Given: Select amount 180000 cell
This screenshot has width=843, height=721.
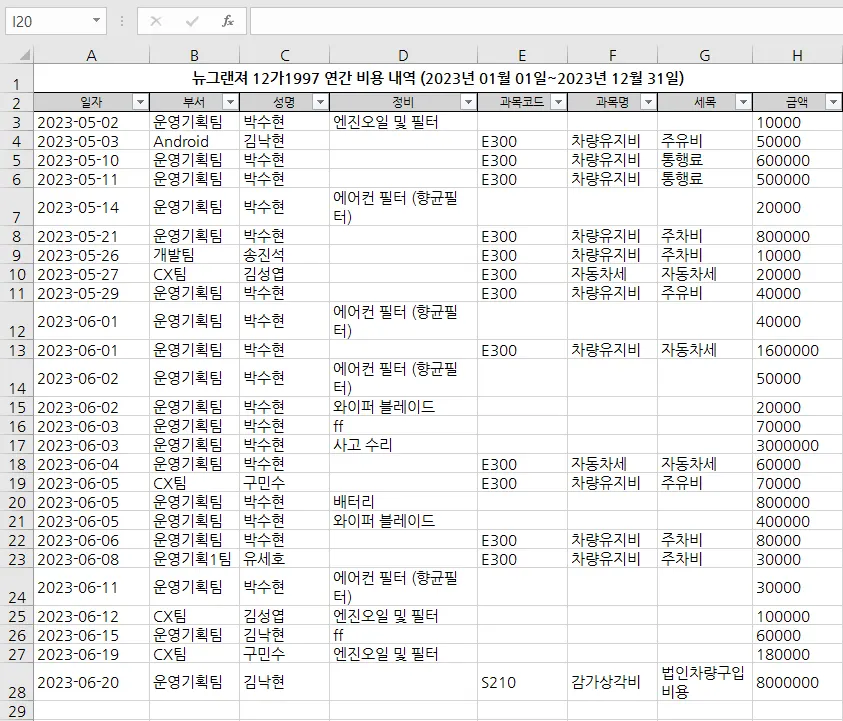Looking at the screenshot, I should pyautogui.click(x=797, y=654).
